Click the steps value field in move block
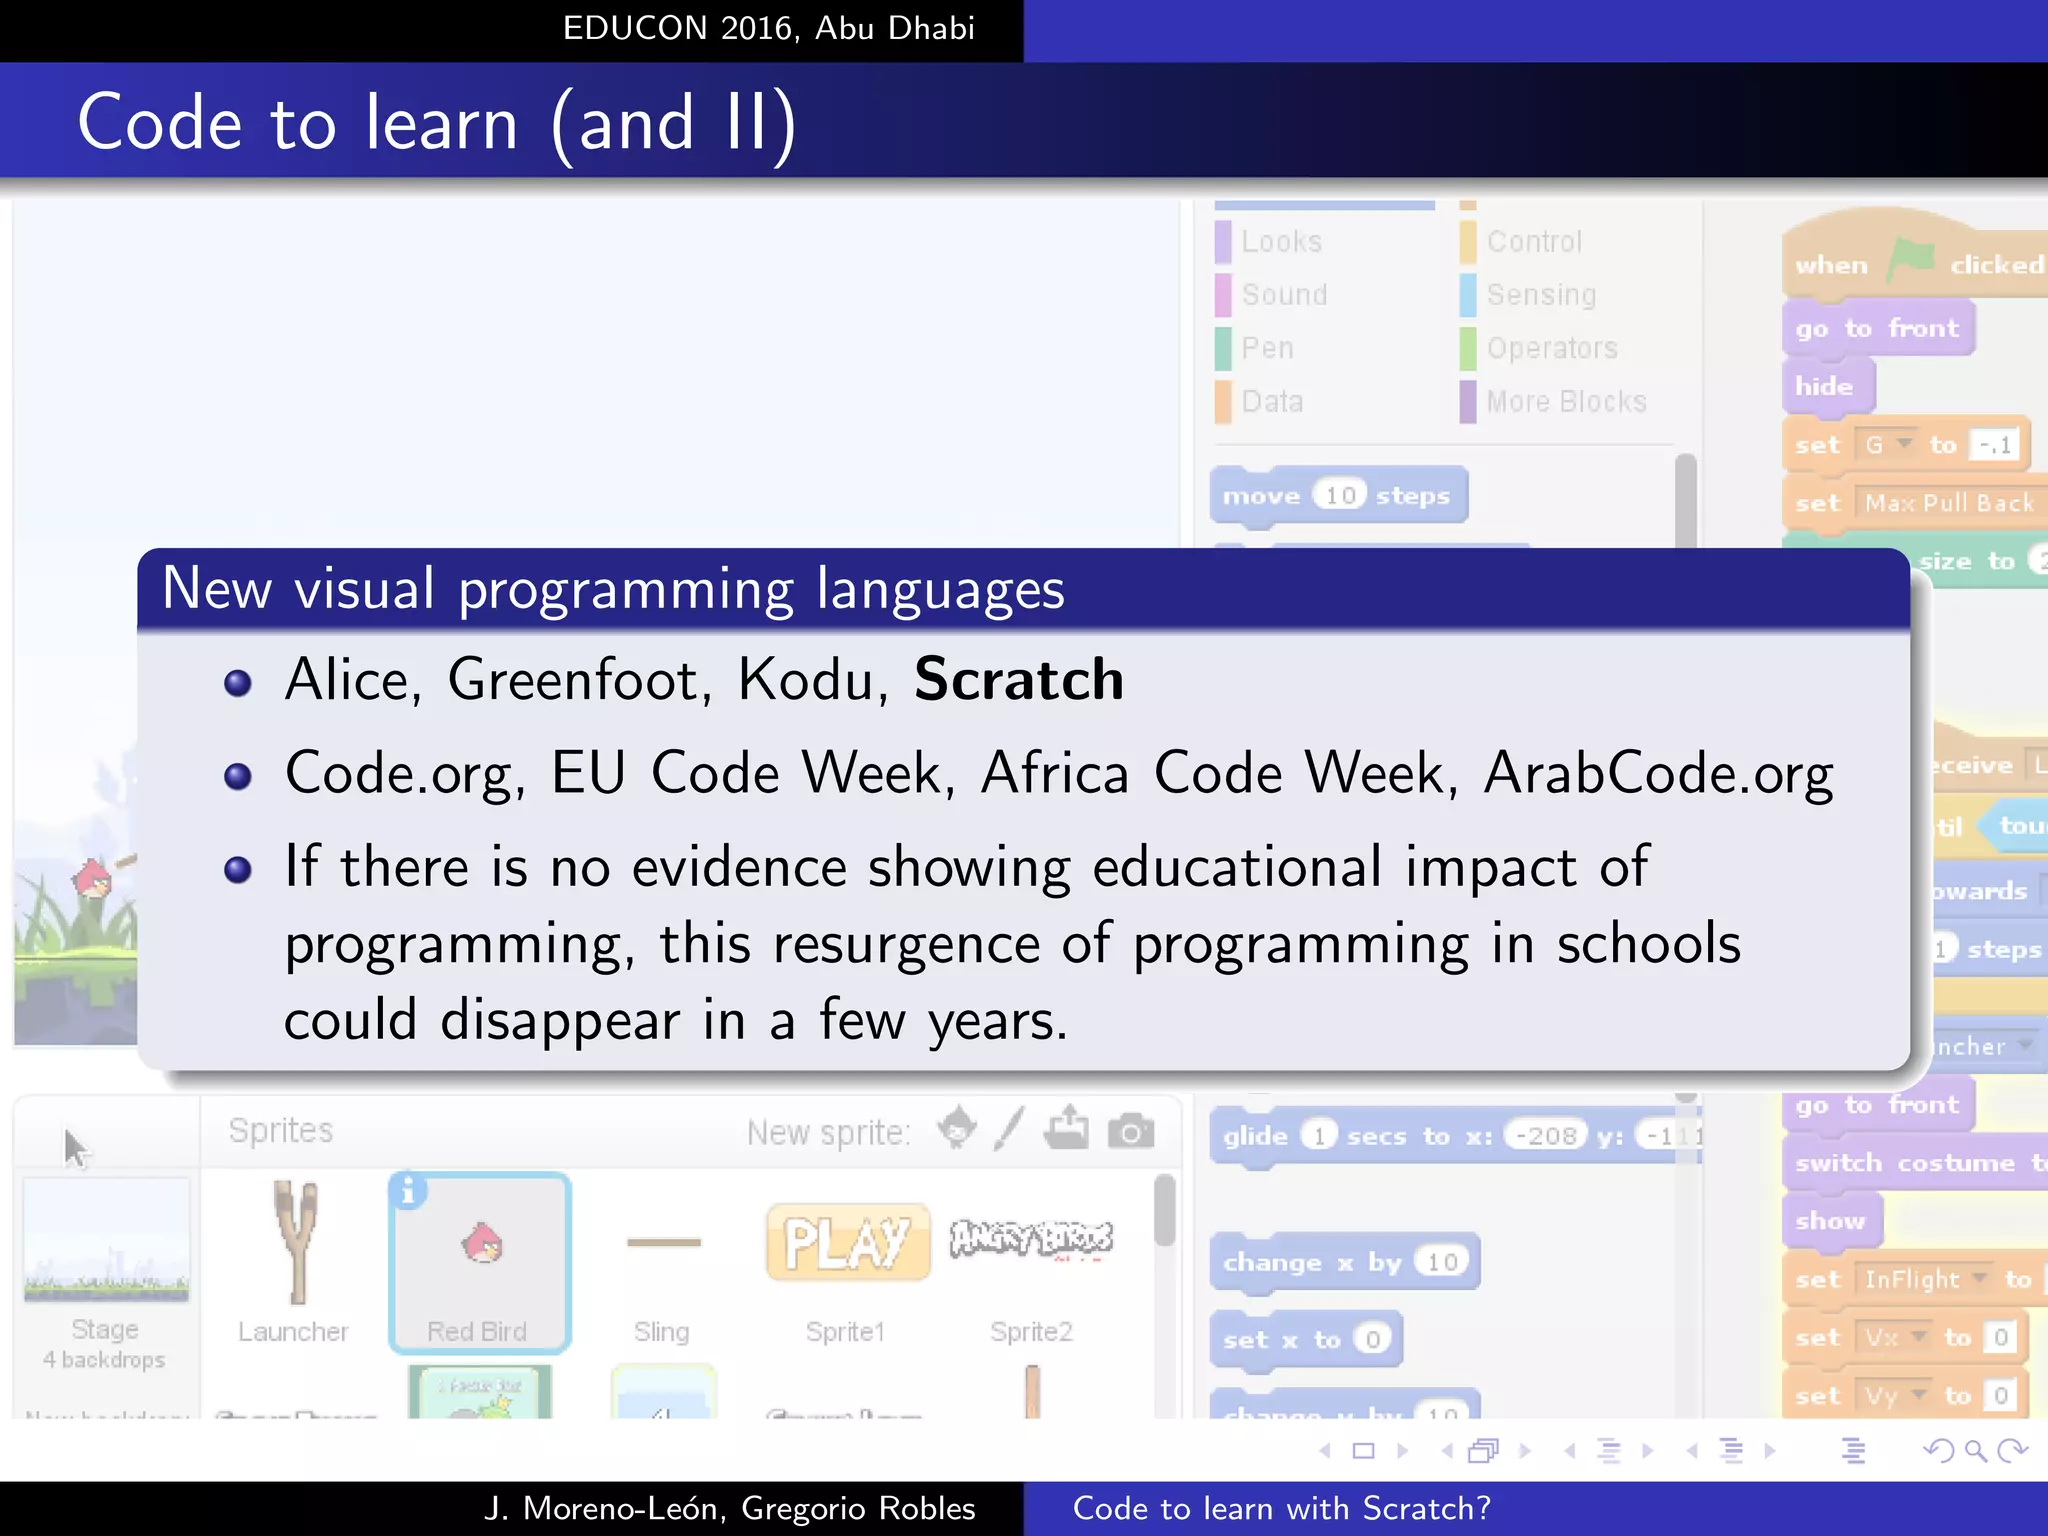 [1340, 495]
